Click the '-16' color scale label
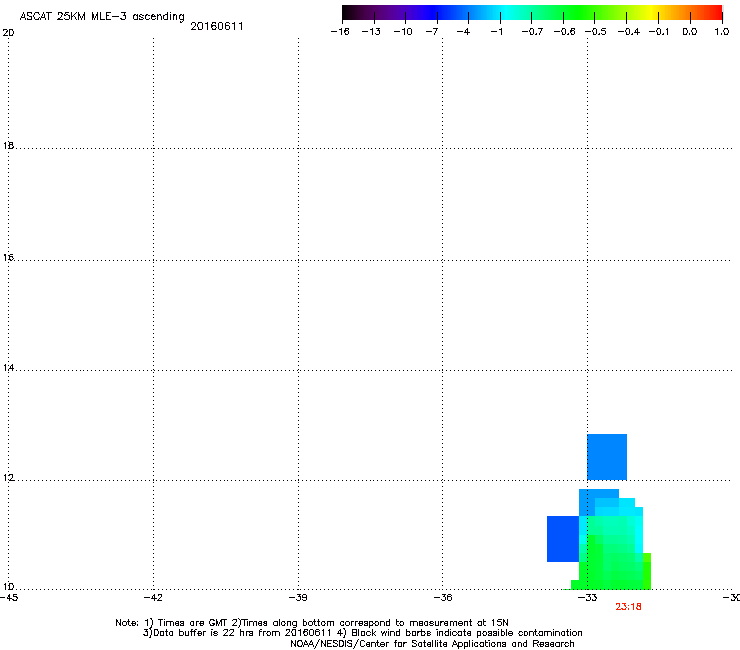The width and height of the screenshot is (740, 650). pyautogui.click(x=340, y=32)
